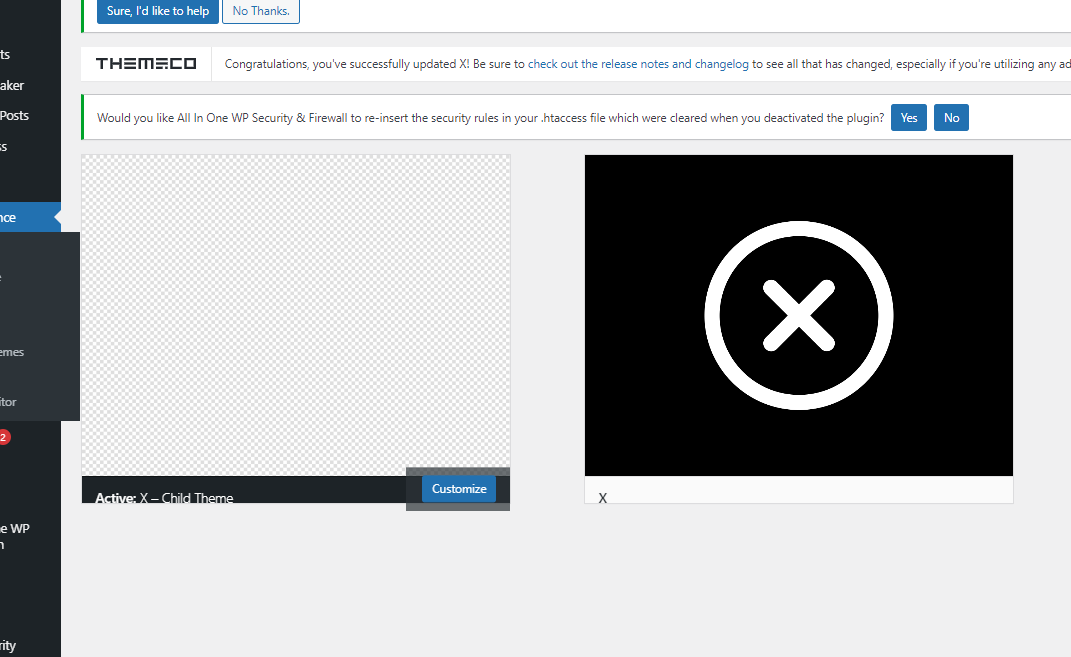
Task: Open the X theme thumbnail with circled X
Action: tap(798, 315)
